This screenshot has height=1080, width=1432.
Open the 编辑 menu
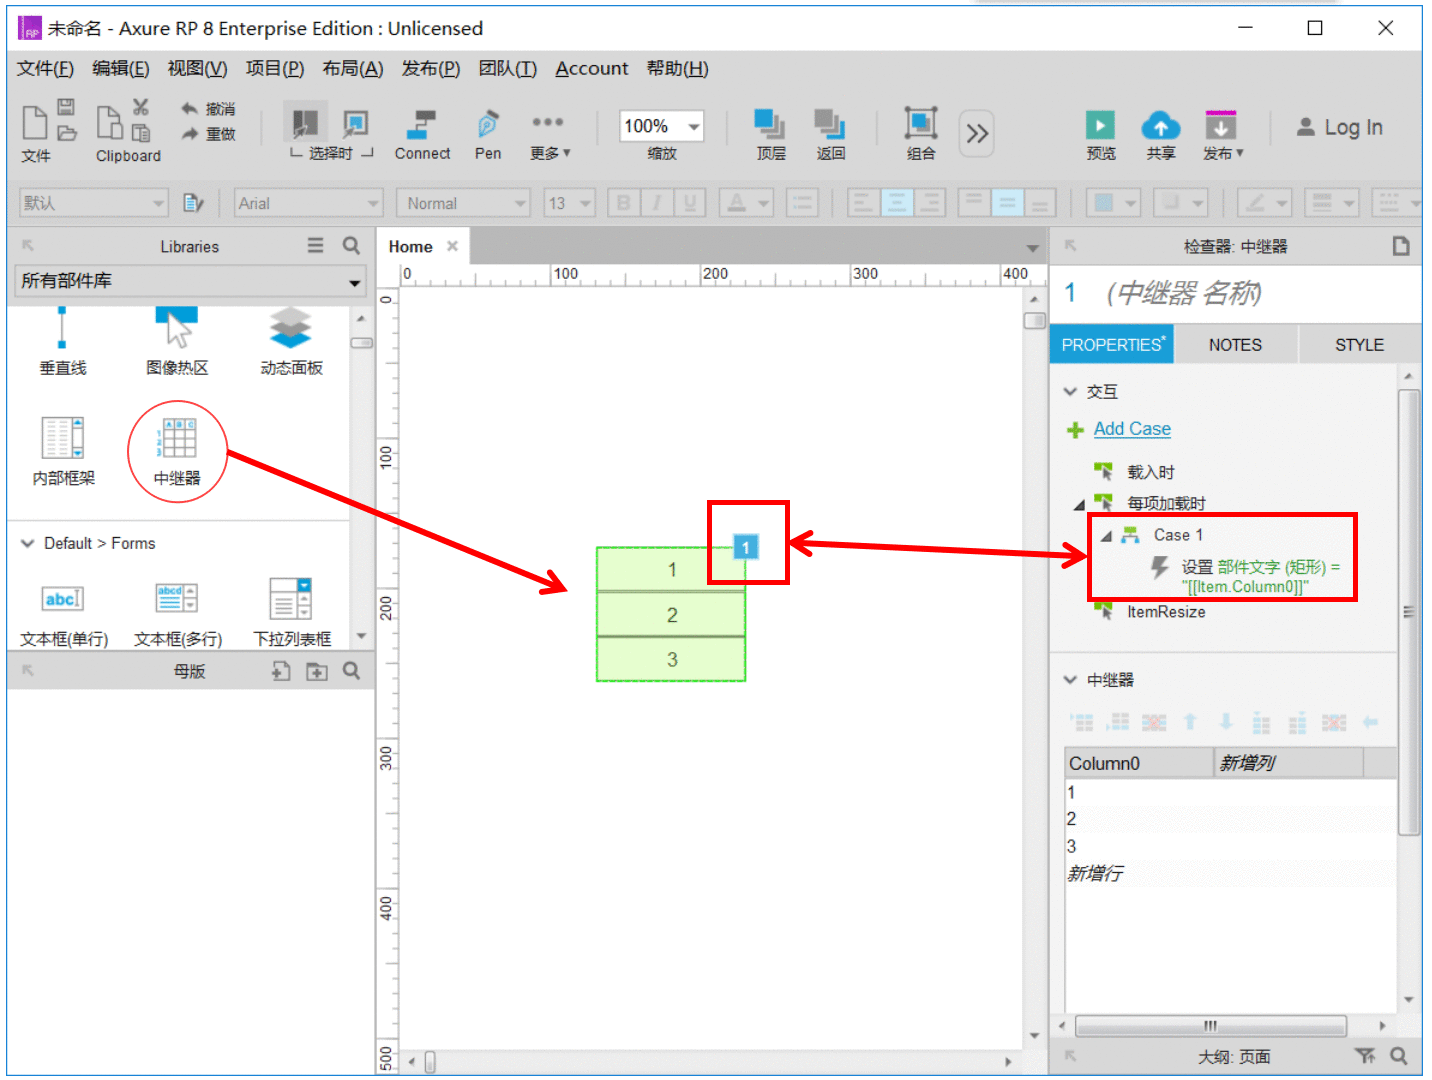120,68
